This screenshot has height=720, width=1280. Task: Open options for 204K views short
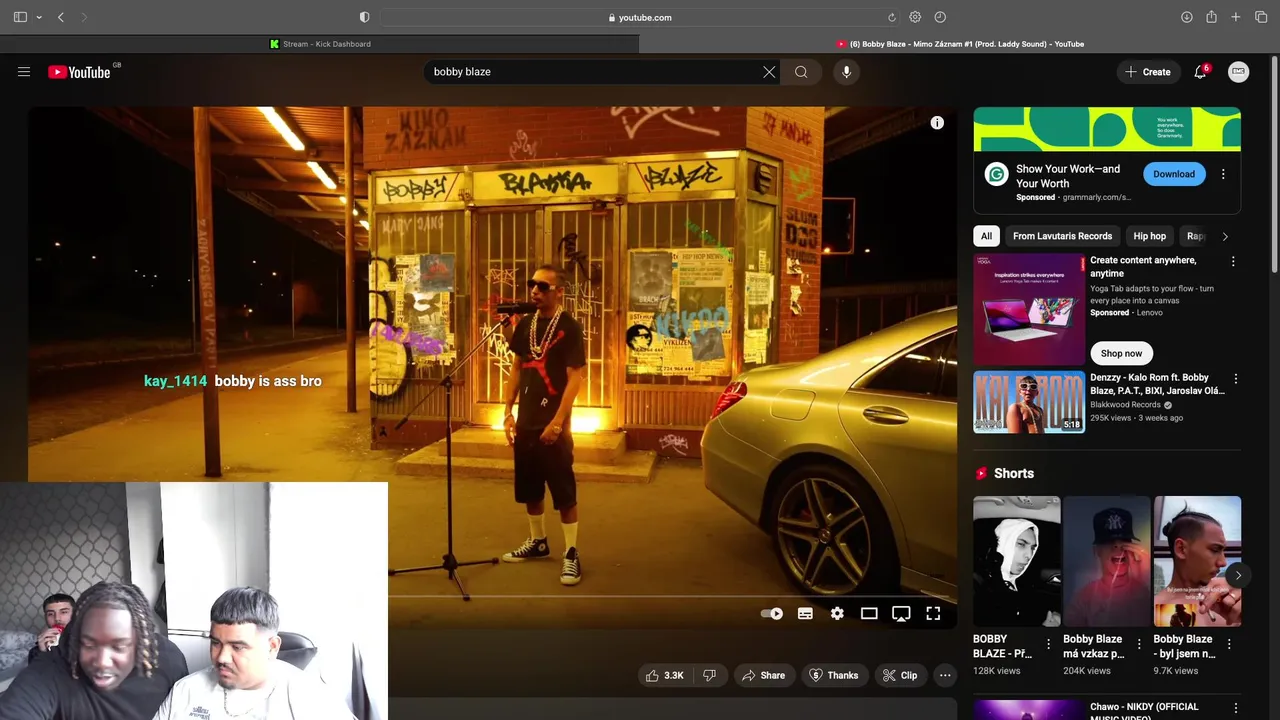1138,644
